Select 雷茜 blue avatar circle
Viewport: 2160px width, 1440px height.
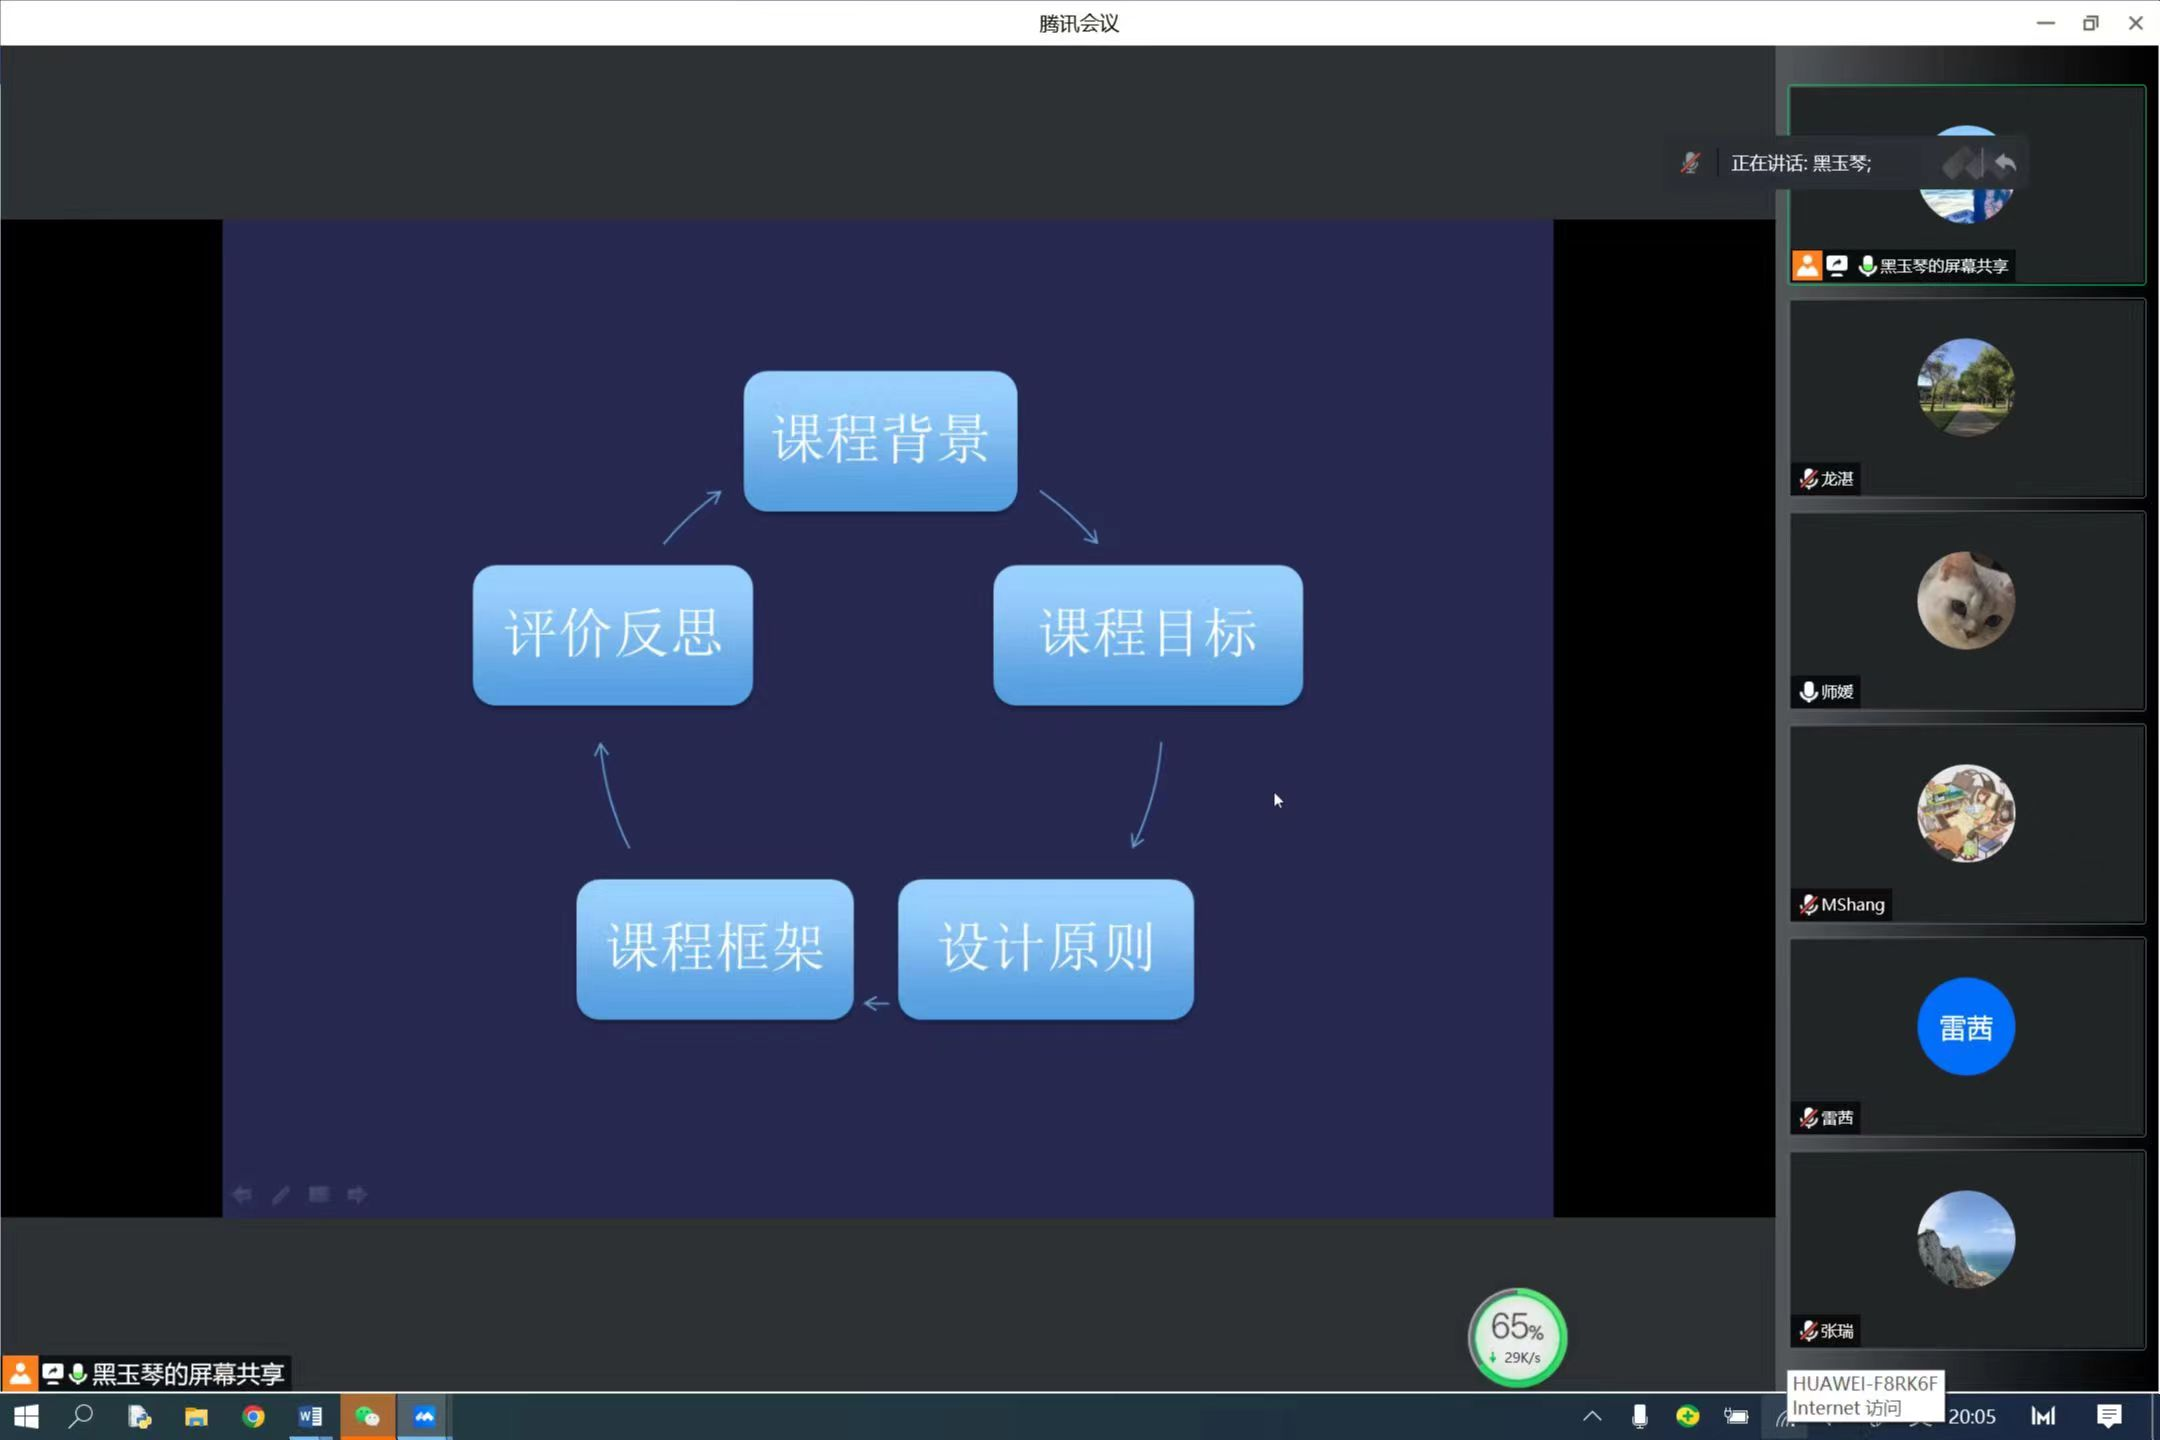1965,1027
